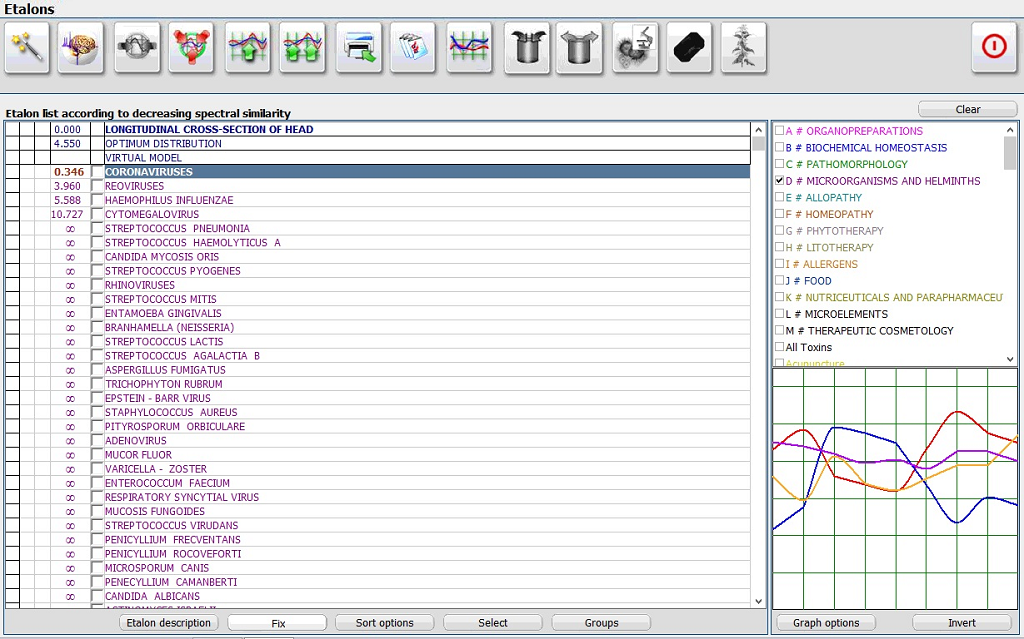Click the brain icon in toolbar
Screen dimensions: 1024x639
(x=81, y=47)
